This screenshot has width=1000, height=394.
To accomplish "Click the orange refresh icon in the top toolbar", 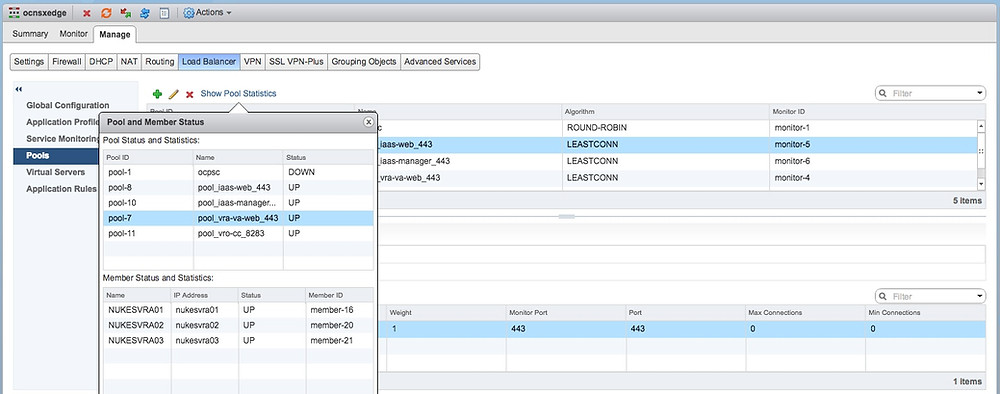I will click(x=106, y=13).
